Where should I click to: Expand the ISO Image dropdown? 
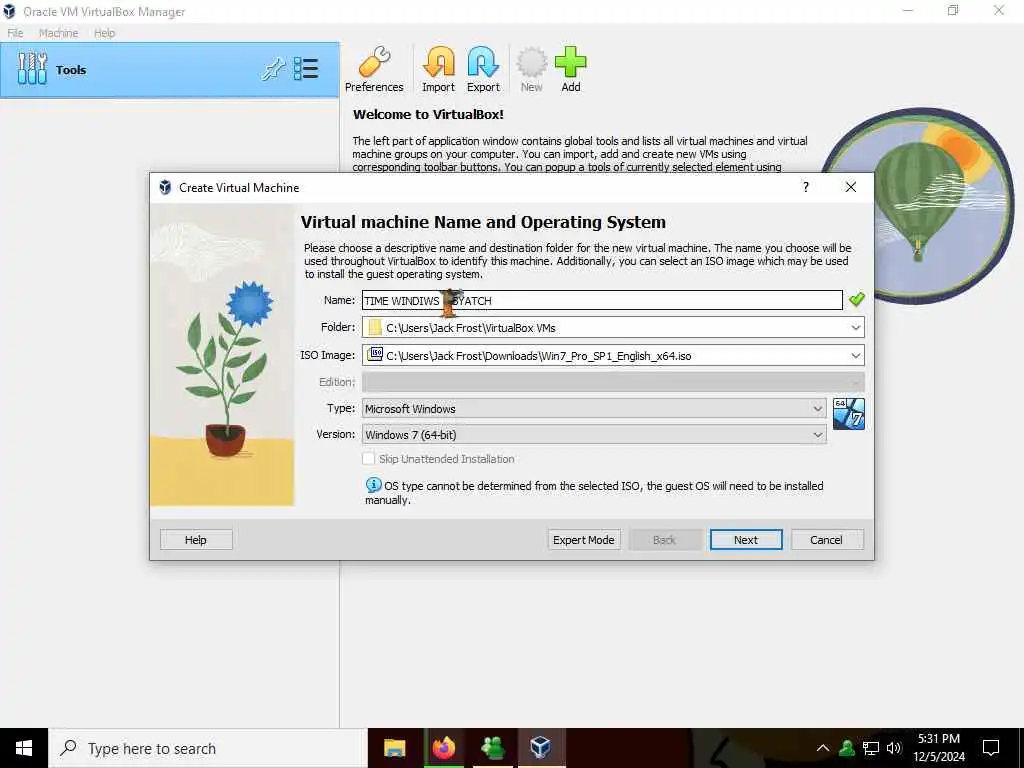click(856, 356)
